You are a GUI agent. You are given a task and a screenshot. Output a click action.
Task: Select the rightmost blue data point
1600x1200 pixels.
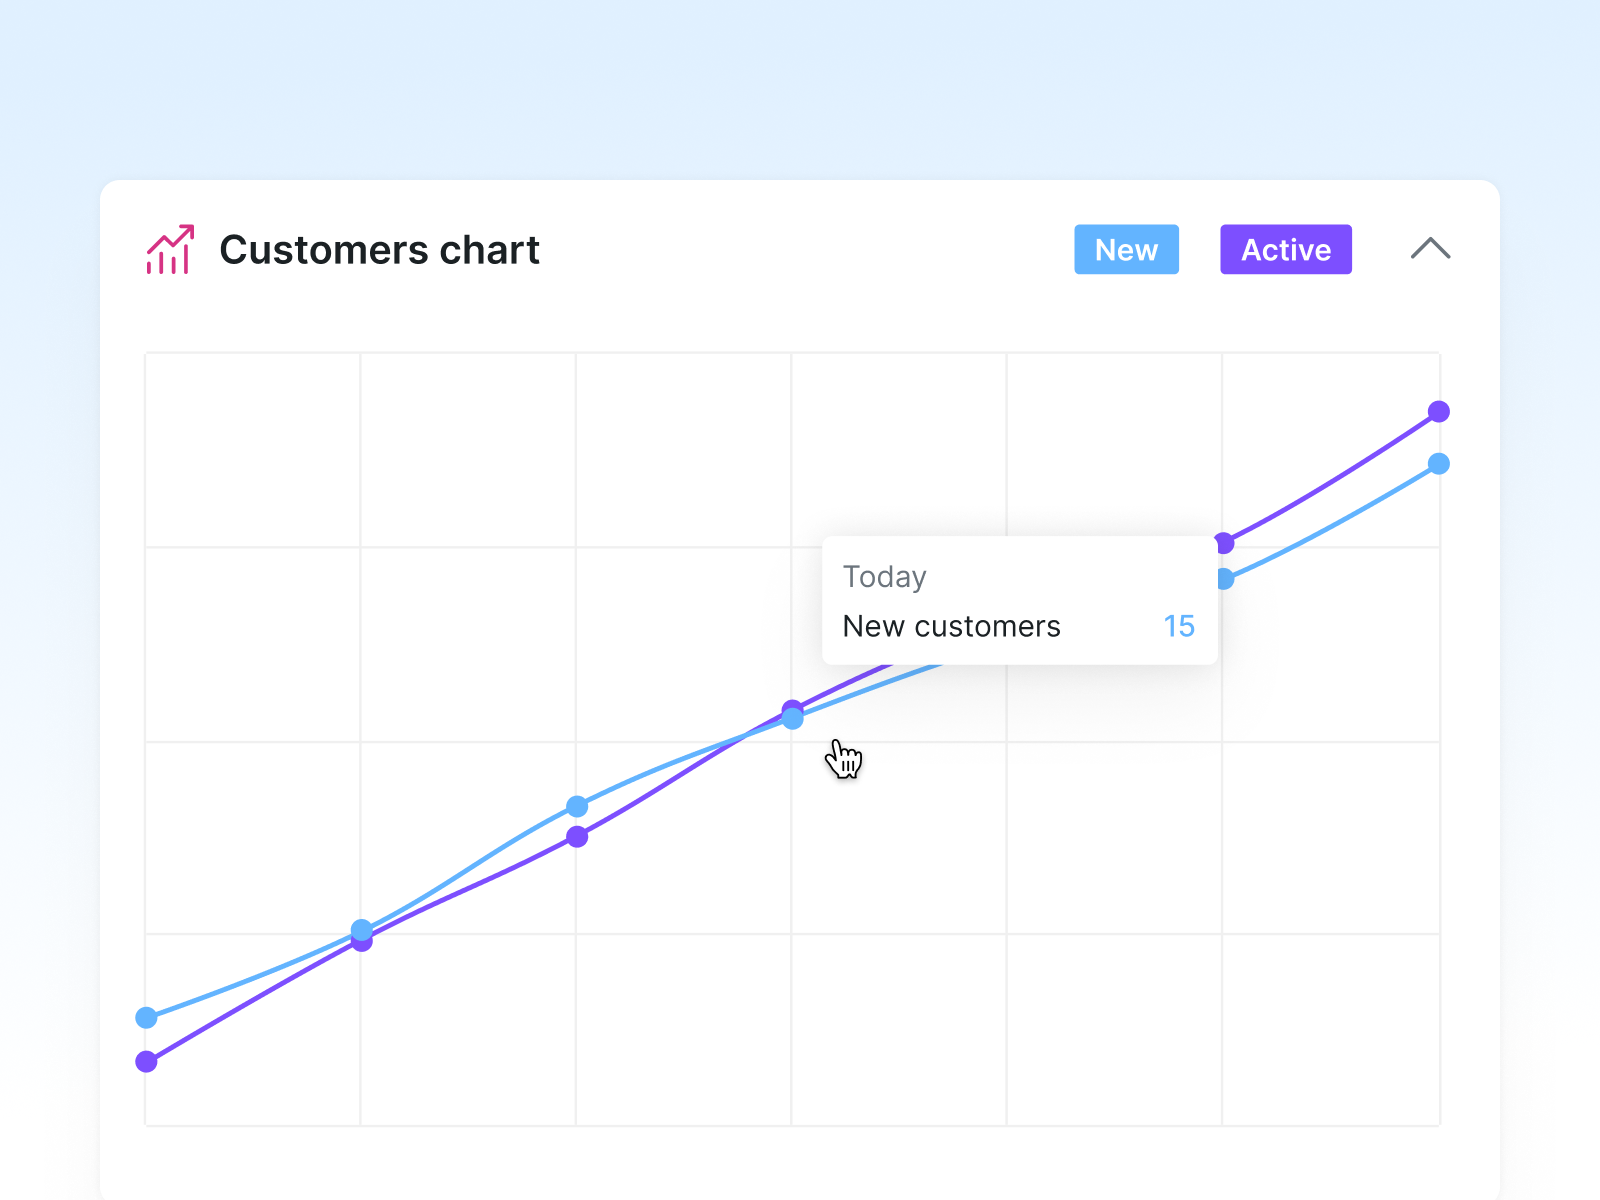click(x=1438, y=464)
